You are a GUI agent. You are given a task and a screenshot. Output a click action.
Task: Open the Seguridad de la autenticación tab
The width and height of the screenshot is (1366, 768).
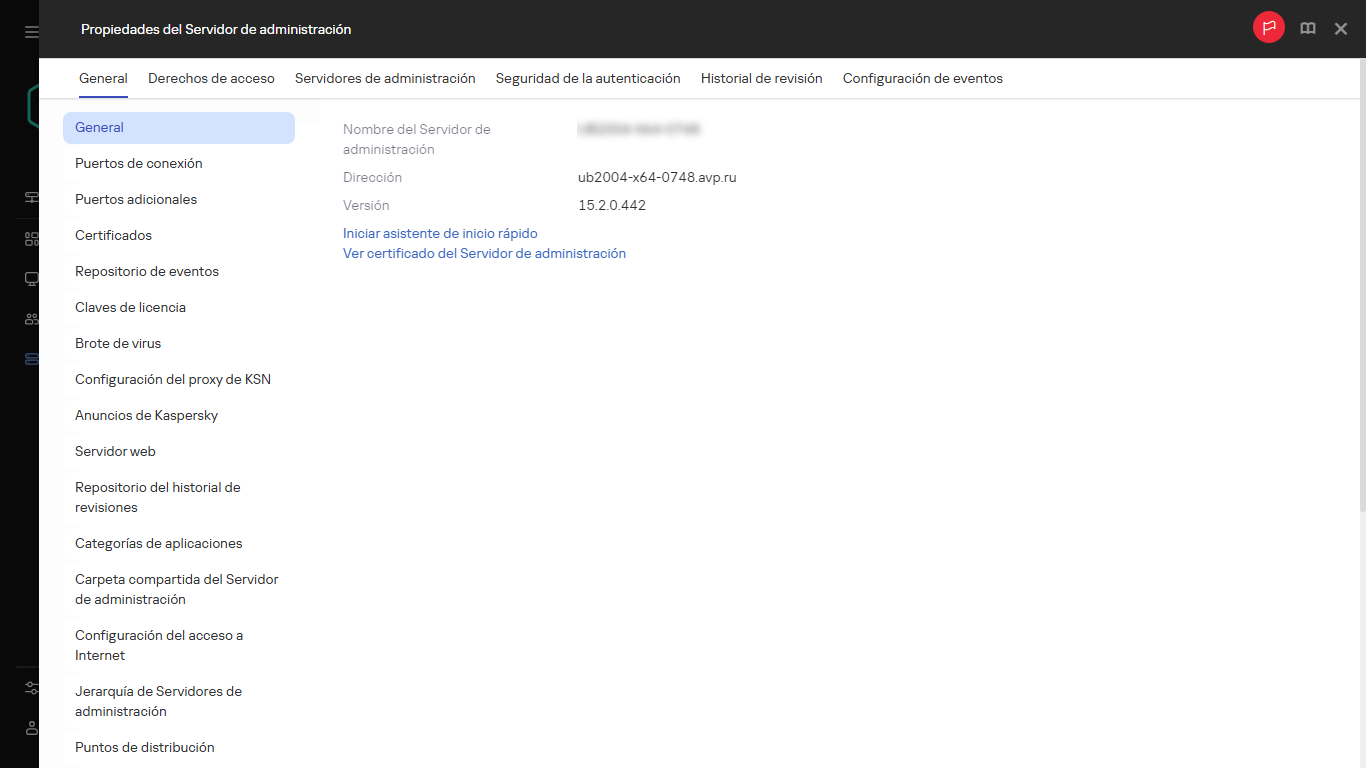click(586, 78)
